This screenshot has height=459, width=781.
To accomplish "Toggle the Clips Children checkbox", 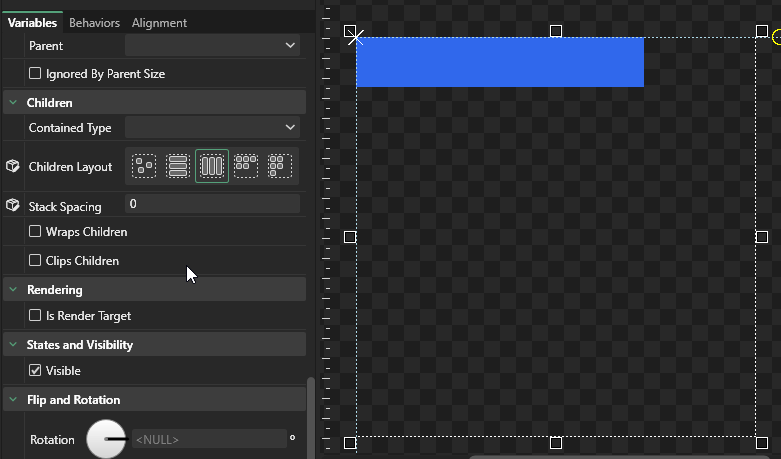I will click(36, 261).
